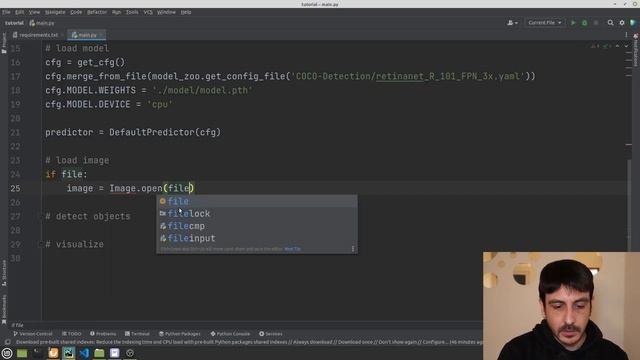Start the debugger with the bug icon
Screen dimensions: 640x360
(584, 23)
